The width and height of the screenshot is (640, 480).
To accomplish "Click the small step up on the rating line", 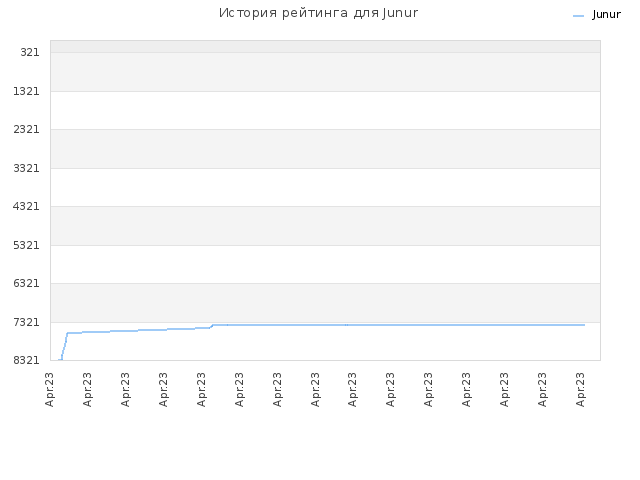I will 211,326.
